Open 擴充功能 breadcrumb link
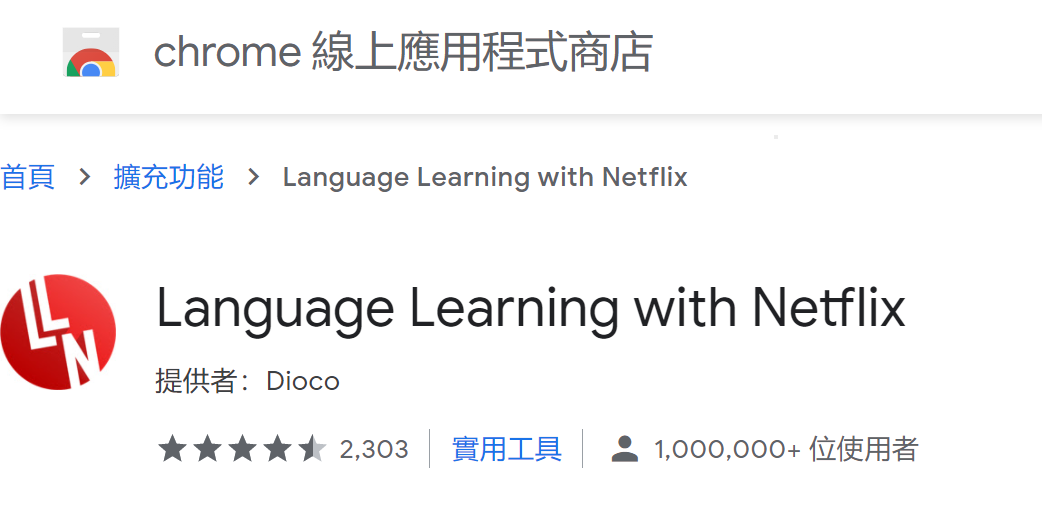This screenshot has width=1042, height=532. coord(168,177)
